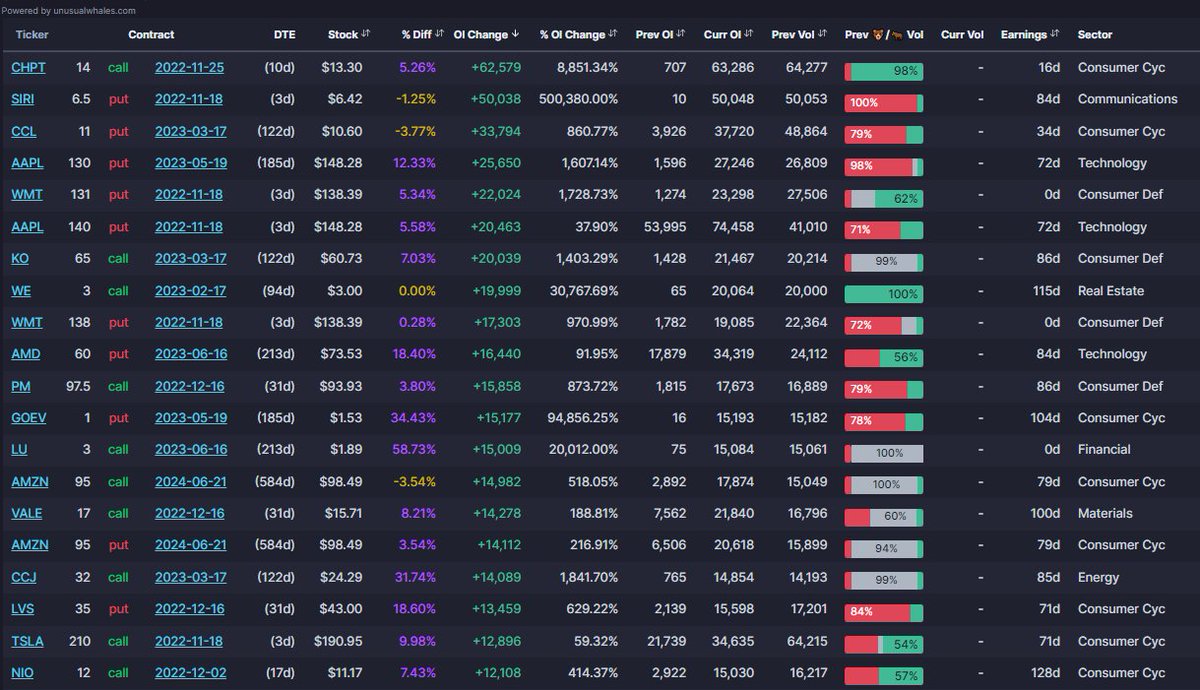Click SIRI's 100% red volume bar
This screenshot has width=1200, height=690.
tap(884, 103)
